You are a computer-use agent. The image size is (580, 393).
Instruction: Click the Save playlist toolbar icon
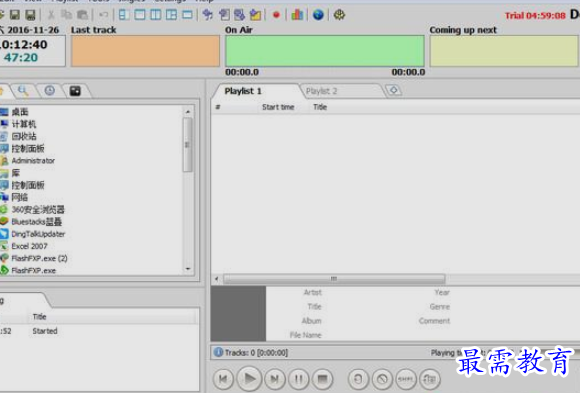(x=14, y=15)
